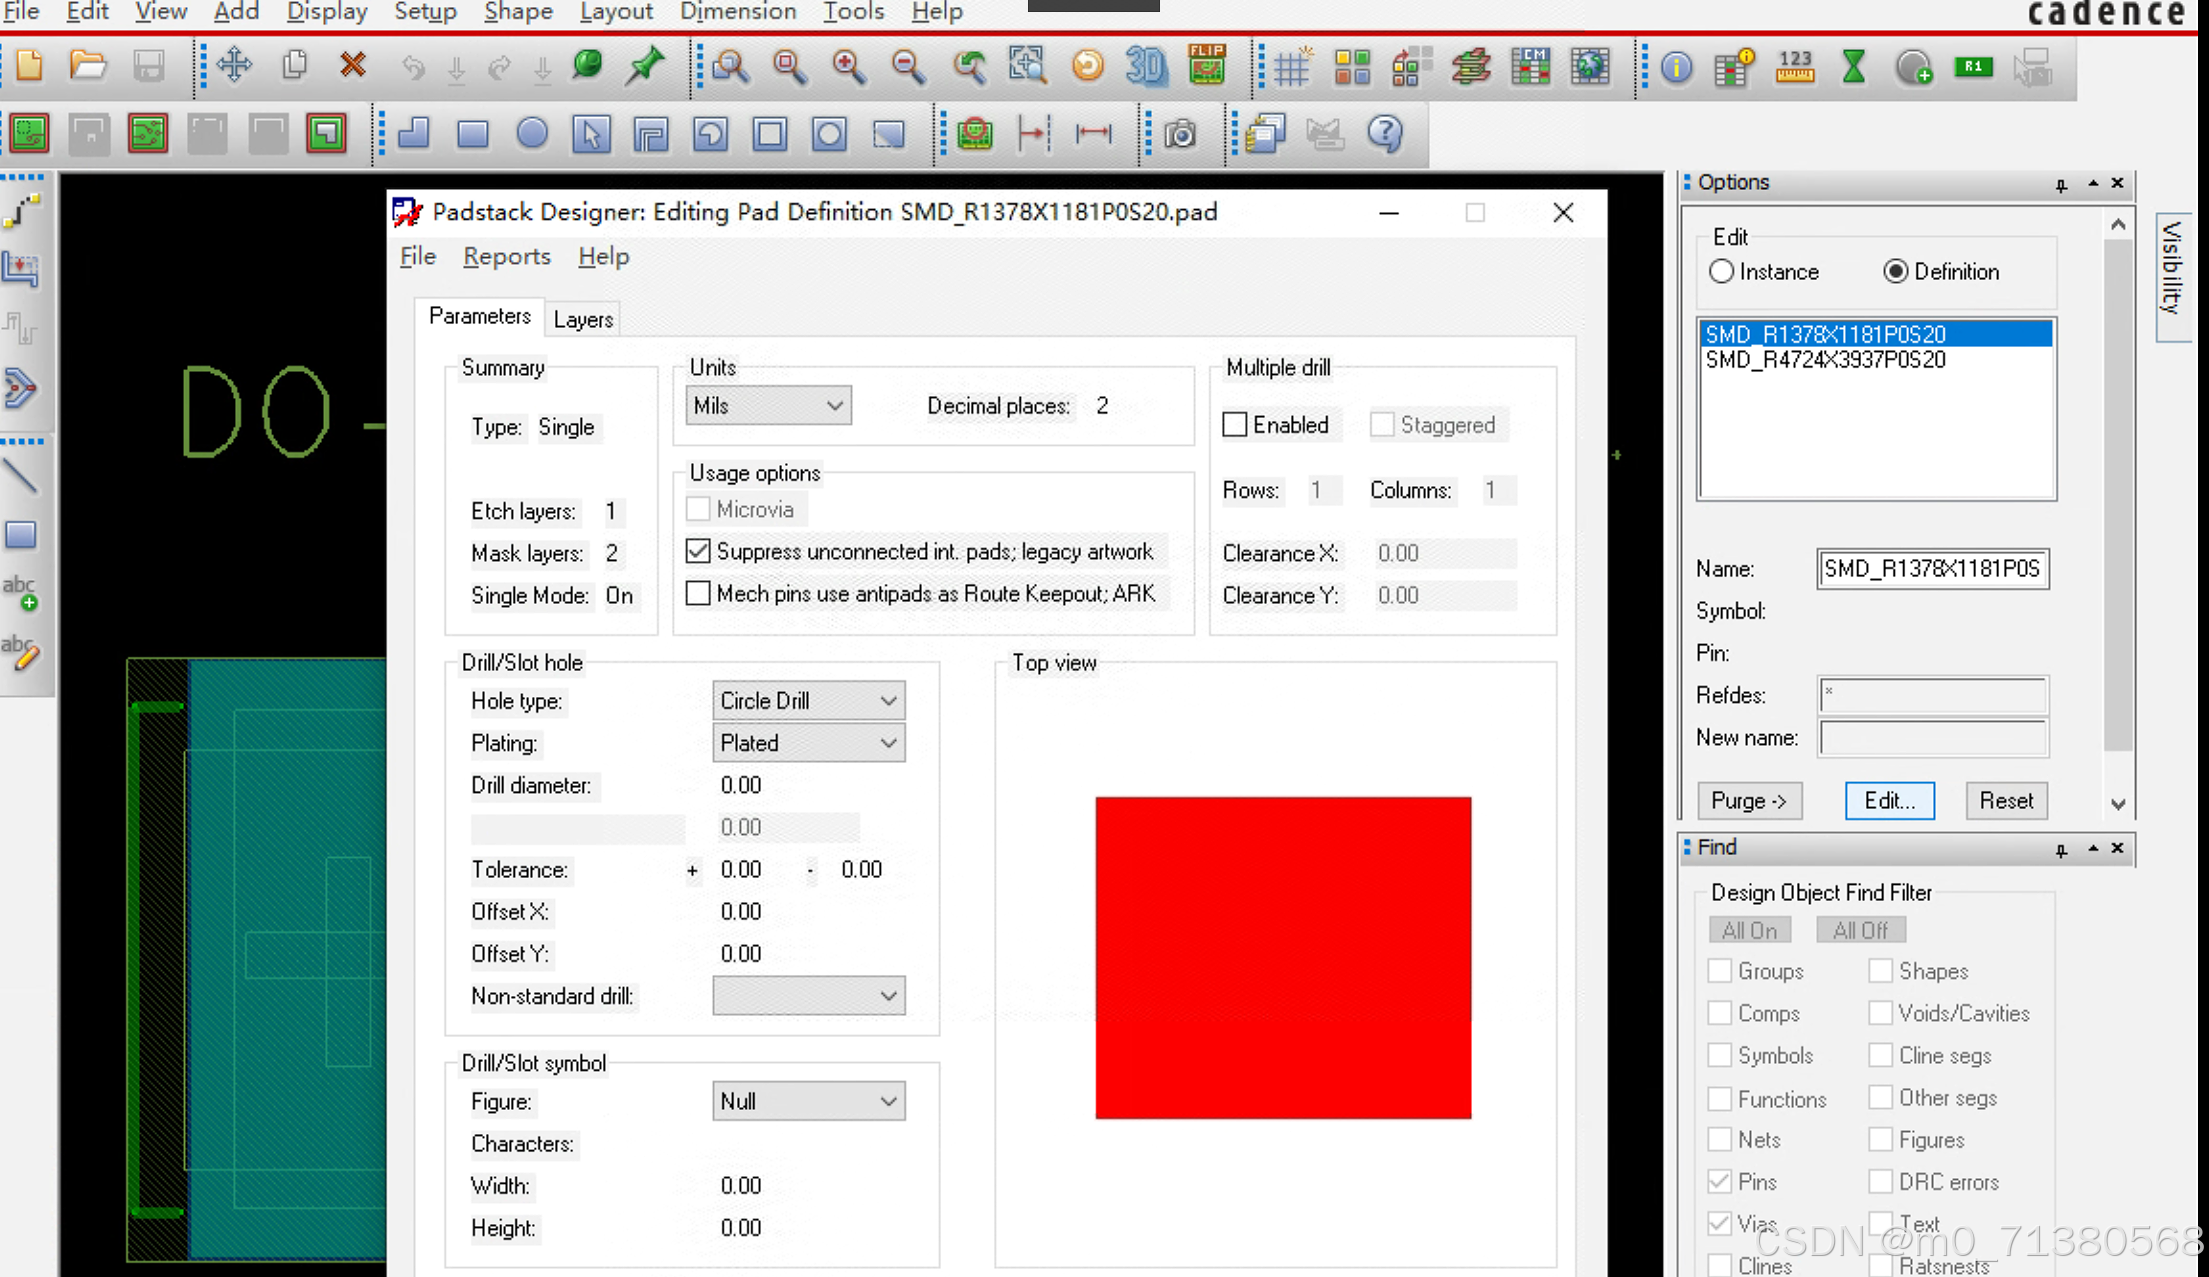Click the Flip board toolbar icon
This screenshot has height=1277, width=2209.
pyautogui.click(x=1207, y=65)
